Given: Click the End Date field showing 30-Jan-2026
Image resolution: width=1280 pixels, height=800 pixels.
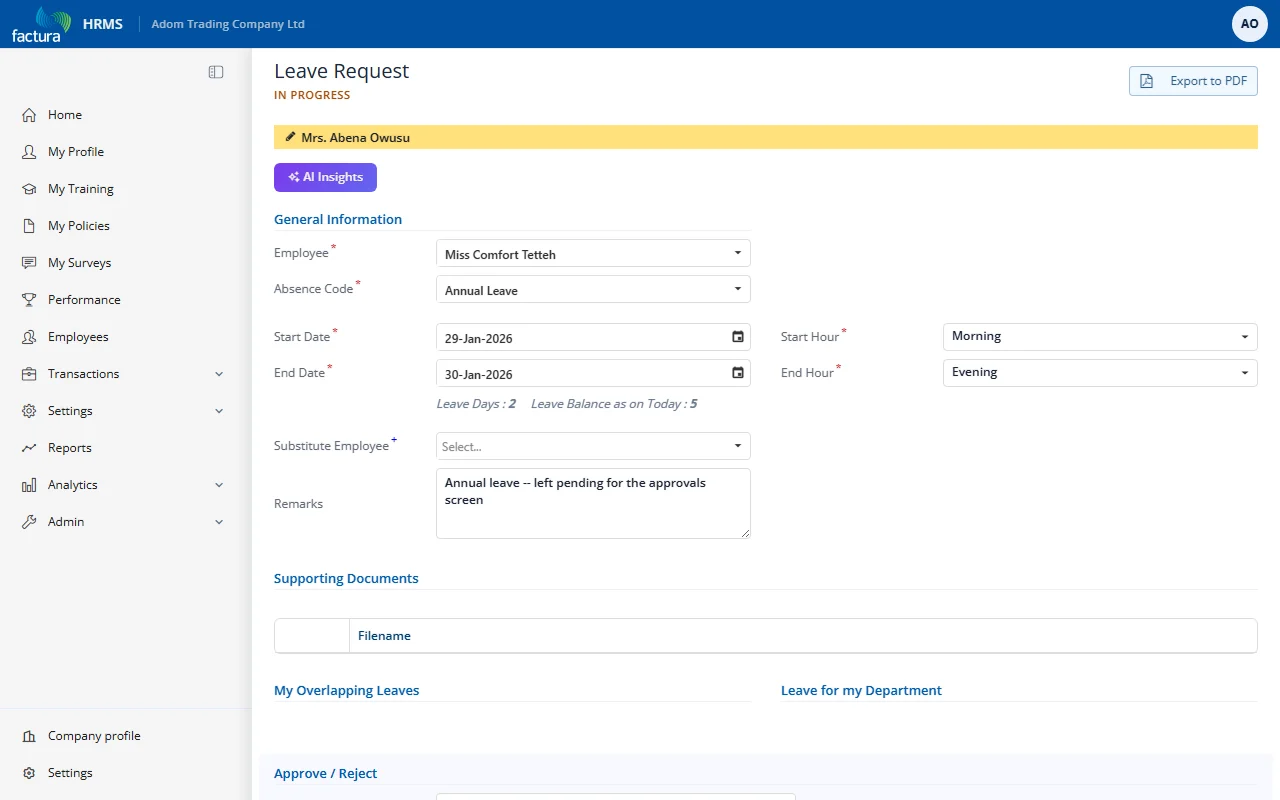Looking at the screenshot, I should 593,373.
